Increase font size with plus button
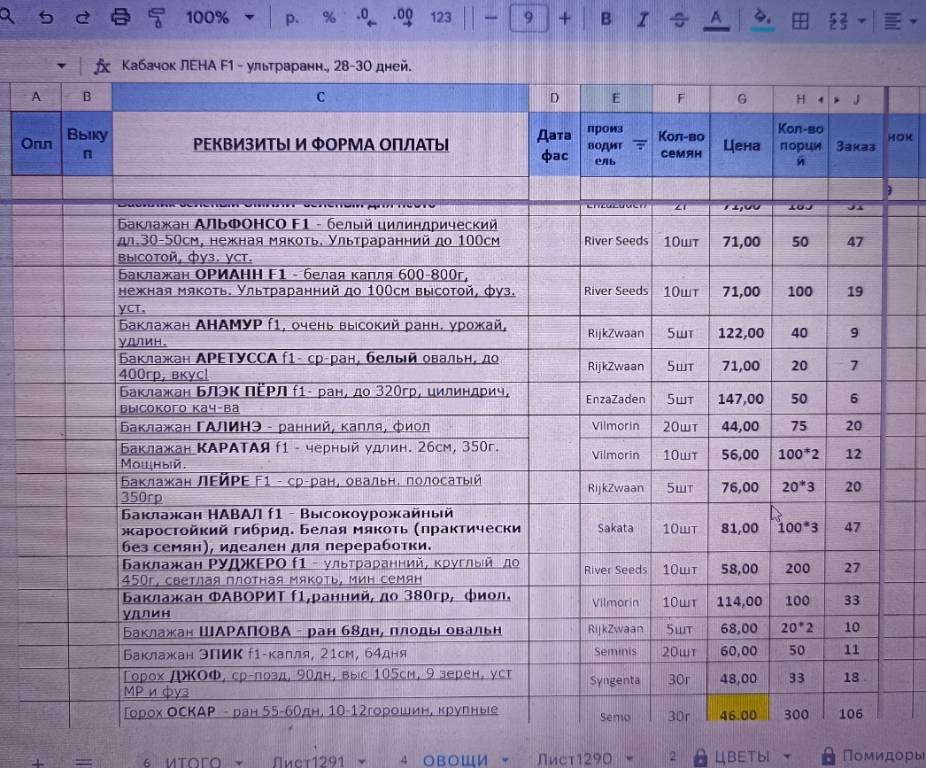 (x=565, y=18)
